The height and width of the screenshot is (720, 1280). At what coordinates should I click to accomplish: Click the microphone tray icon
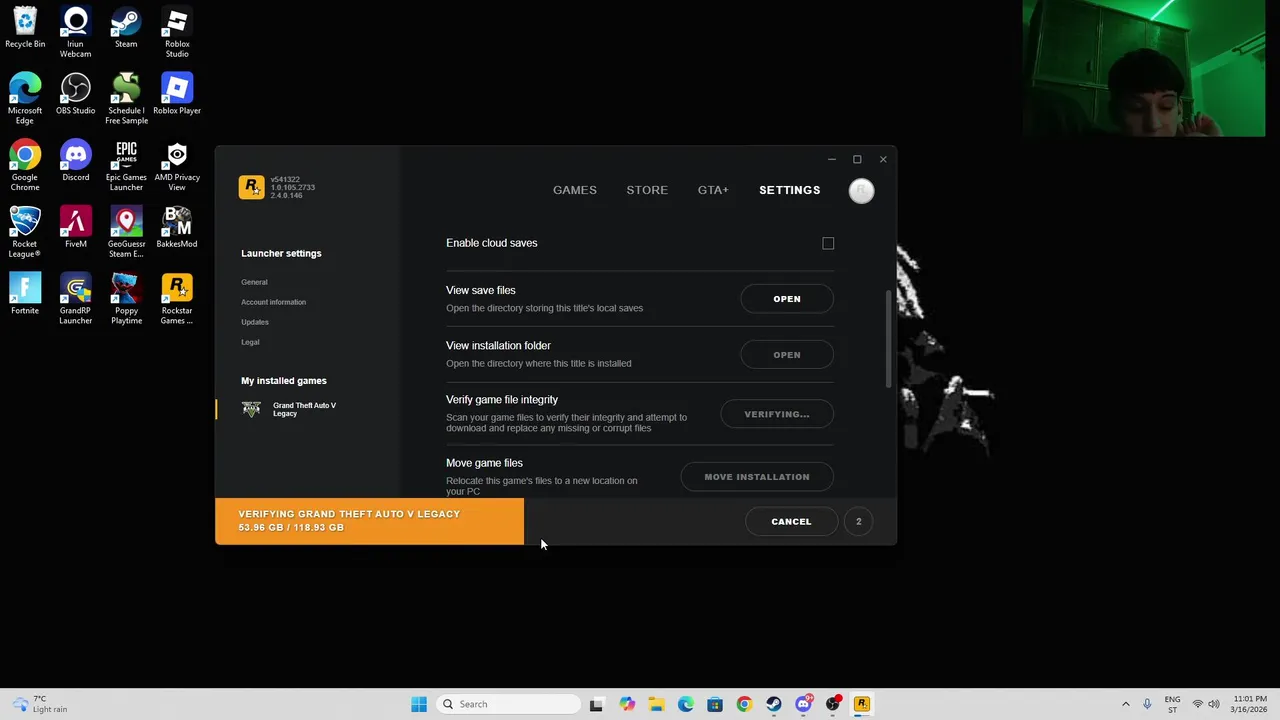pyautogui.click(x=1147, y=704)
